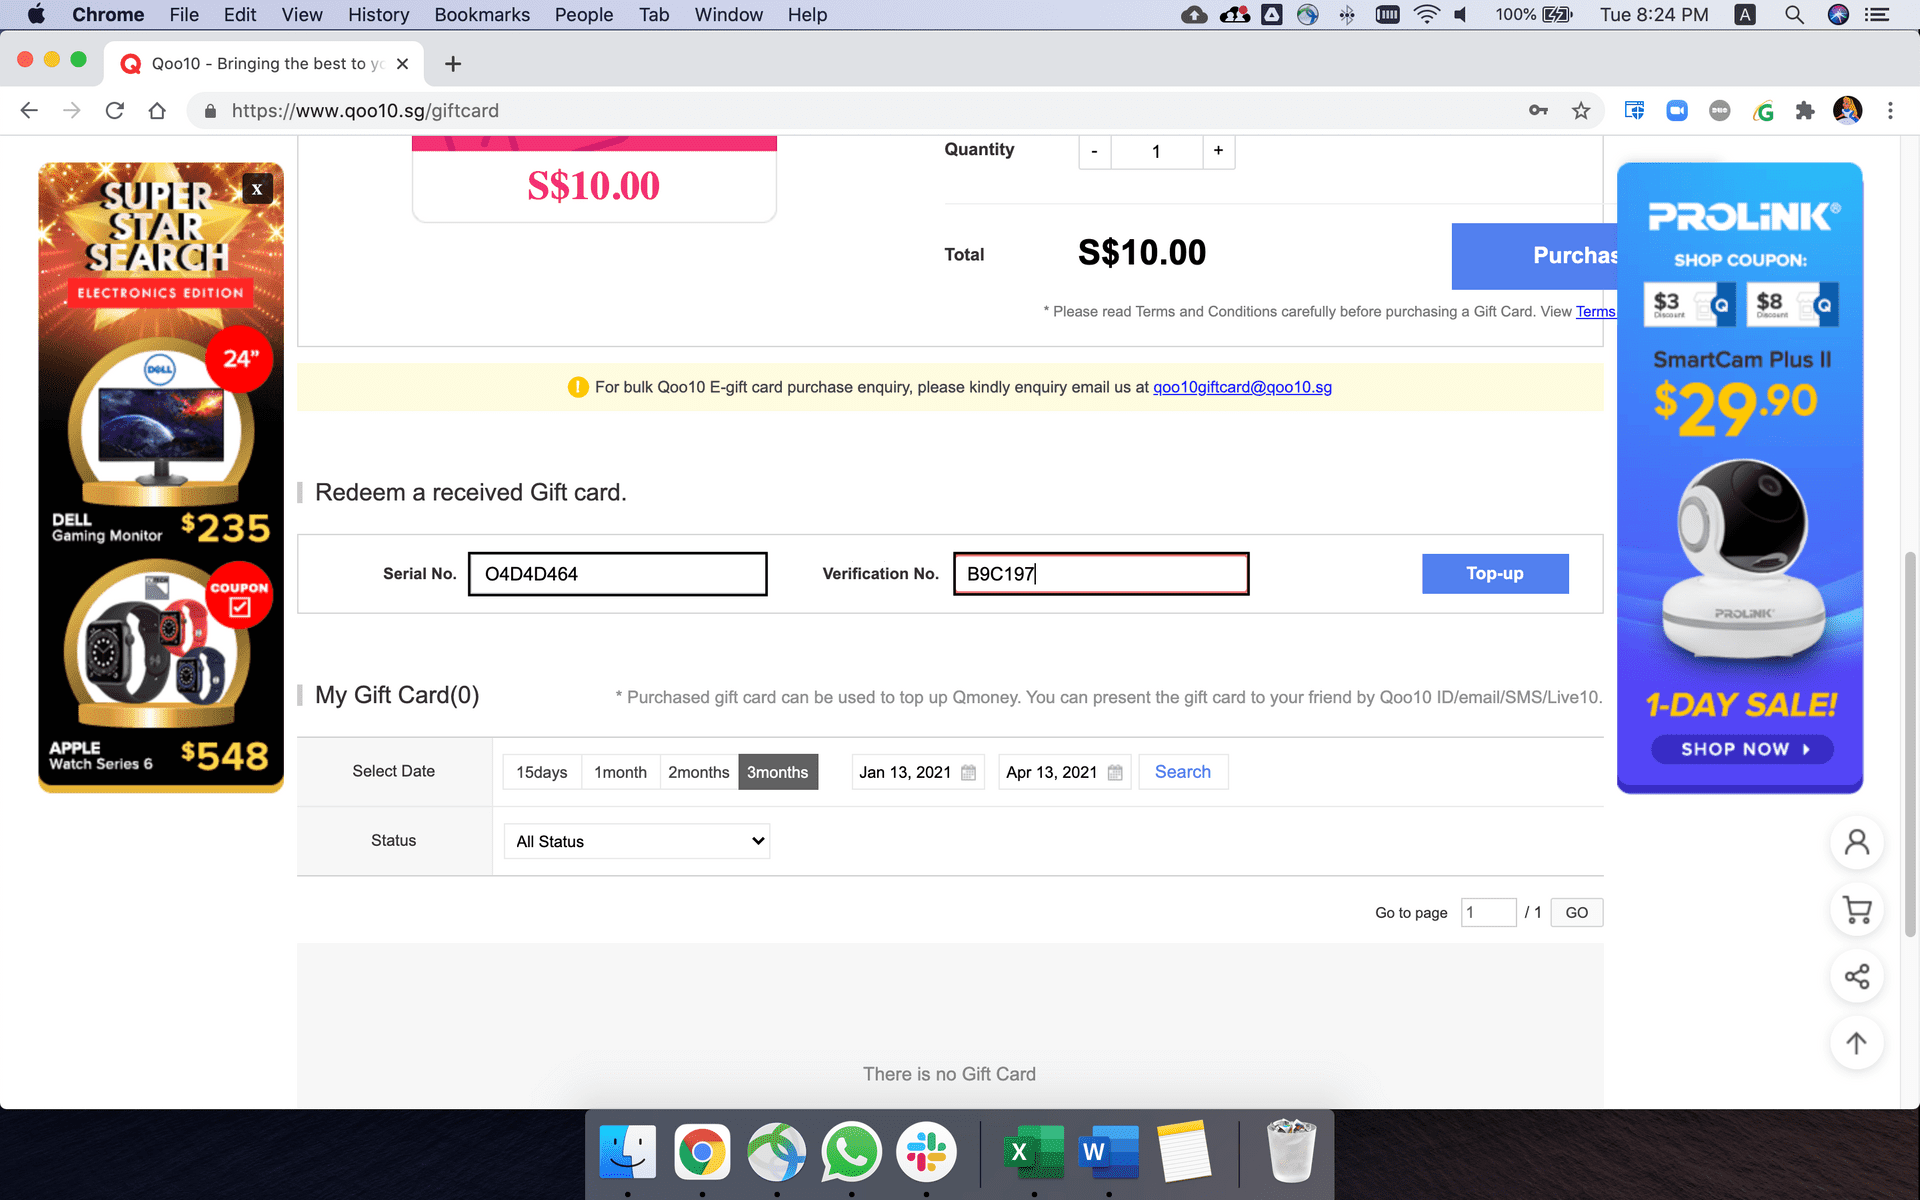Open the Trash in the Dock
The height and width of the screenshot is (1200, 1920).
[x=1291, y=1151]
